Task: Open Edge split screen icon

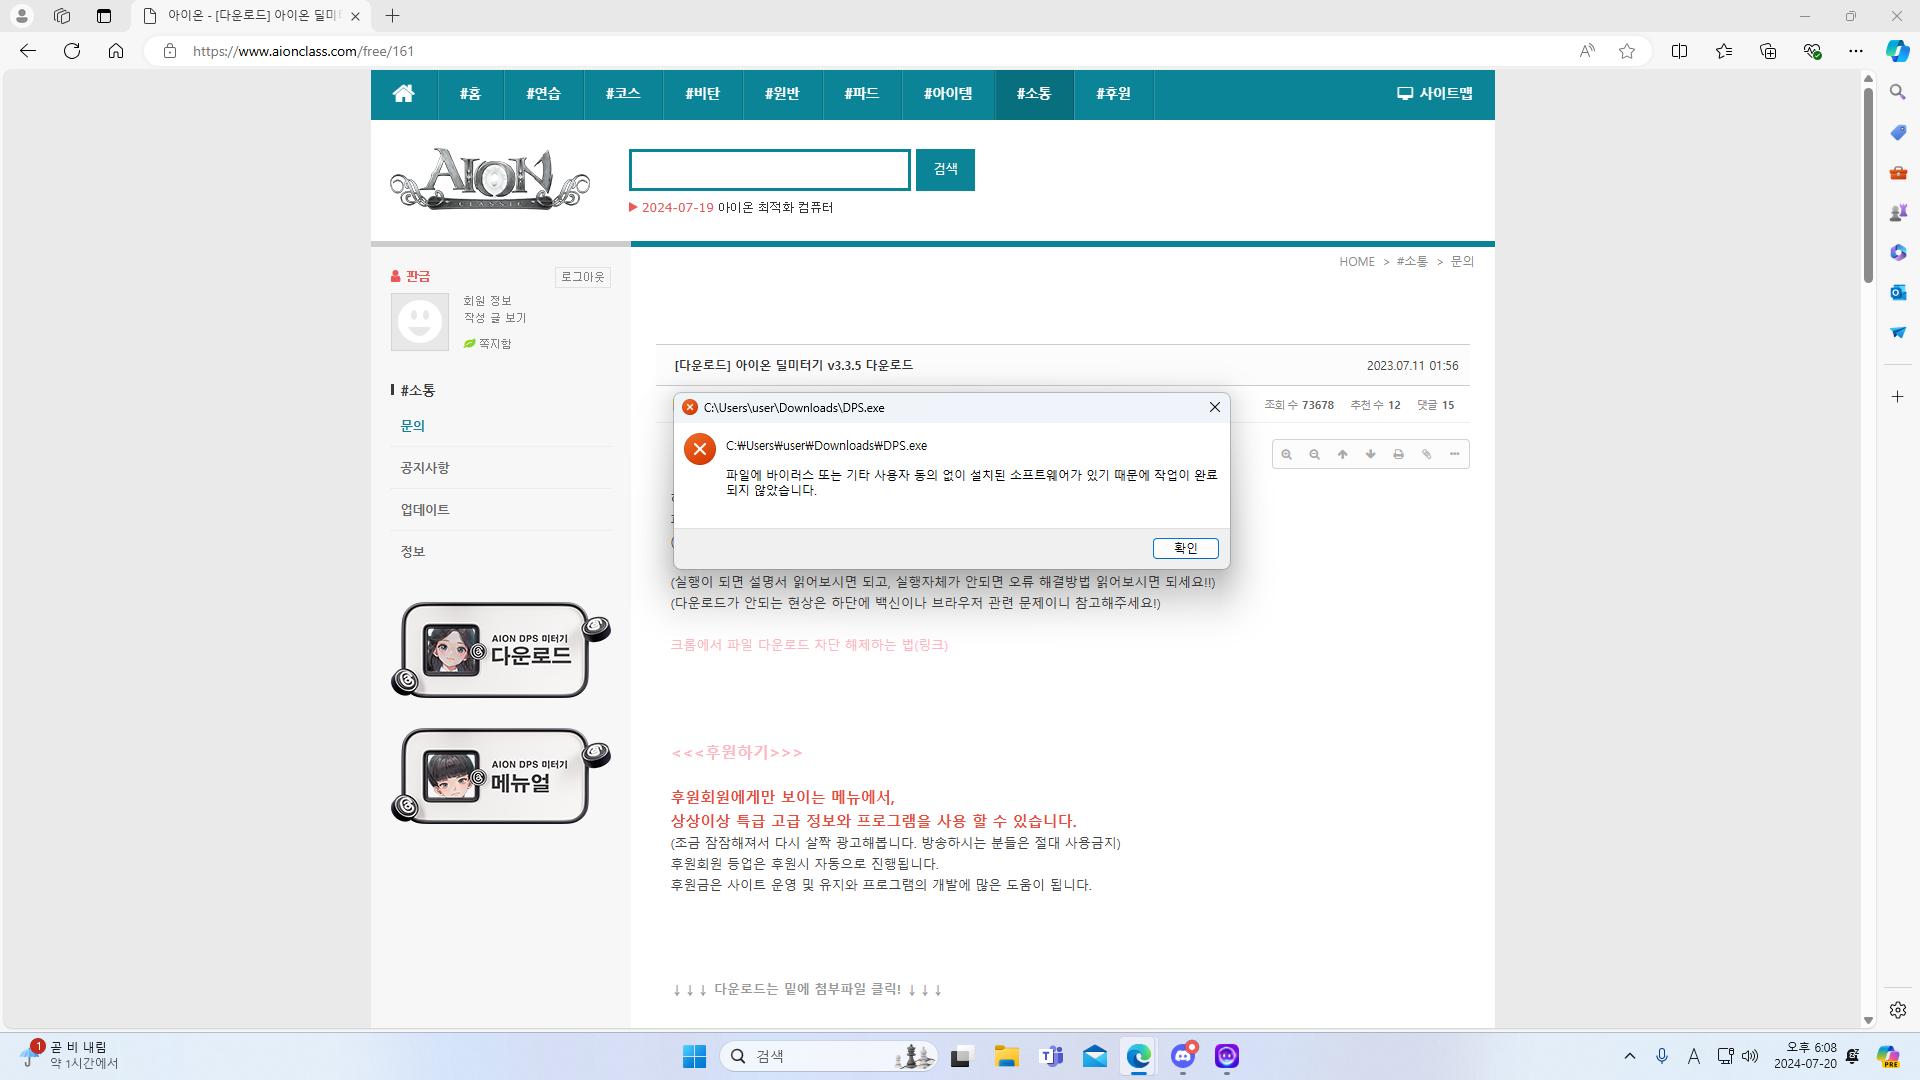Action: pos(1680,51)
